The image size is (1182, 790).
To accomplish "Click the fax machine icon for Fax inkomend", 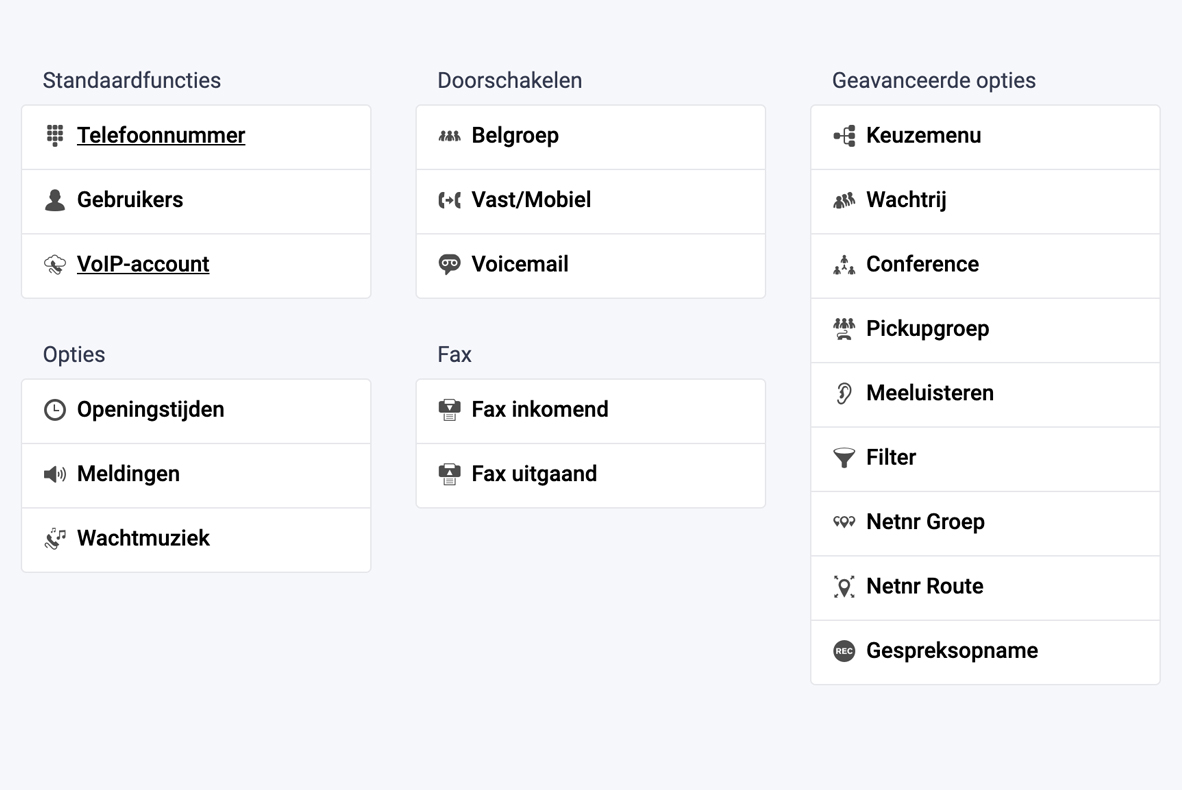I will 447,409.
